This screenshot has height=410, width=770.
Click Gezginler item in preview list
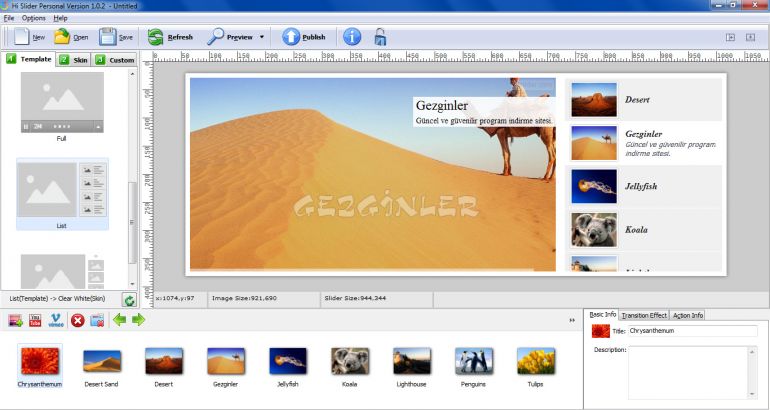pyautogui.click(x=644, y=143)
